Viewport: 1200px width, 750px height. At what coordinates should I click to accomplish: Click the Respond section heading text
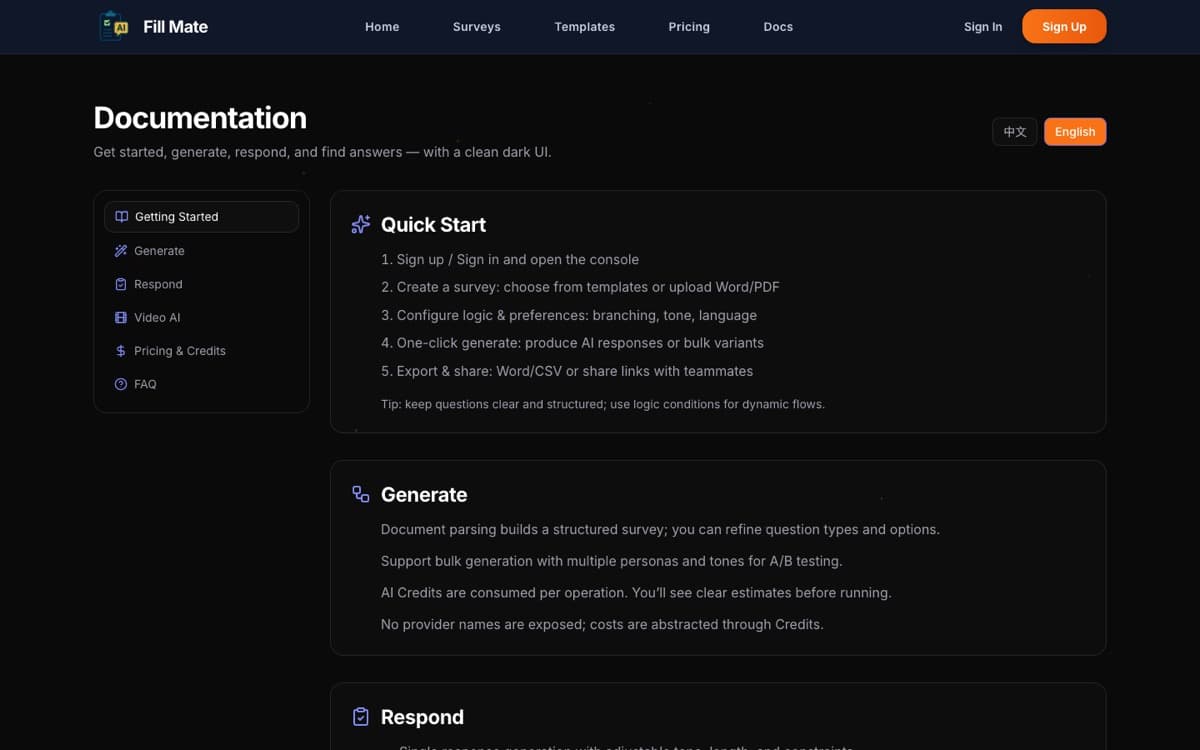(422, 717)
